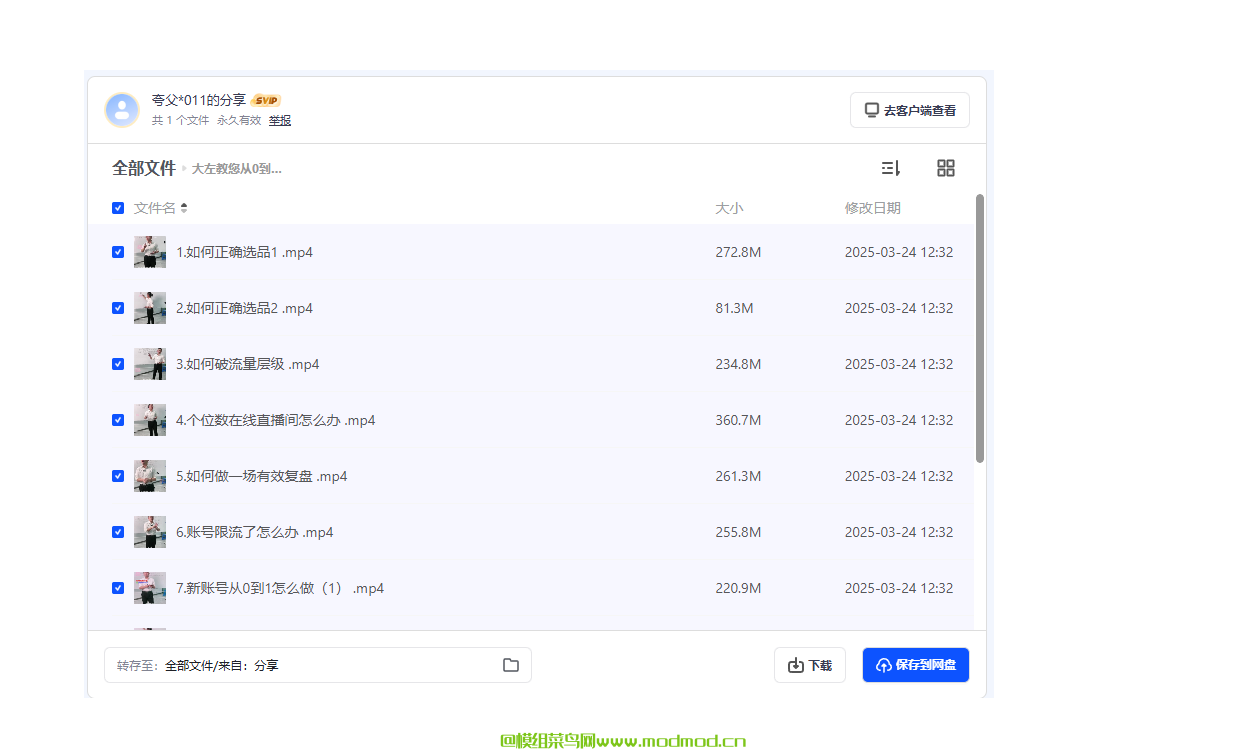Sort files by 文件名 column arrow
This screenshot has height=749, width=1246.
184,208
